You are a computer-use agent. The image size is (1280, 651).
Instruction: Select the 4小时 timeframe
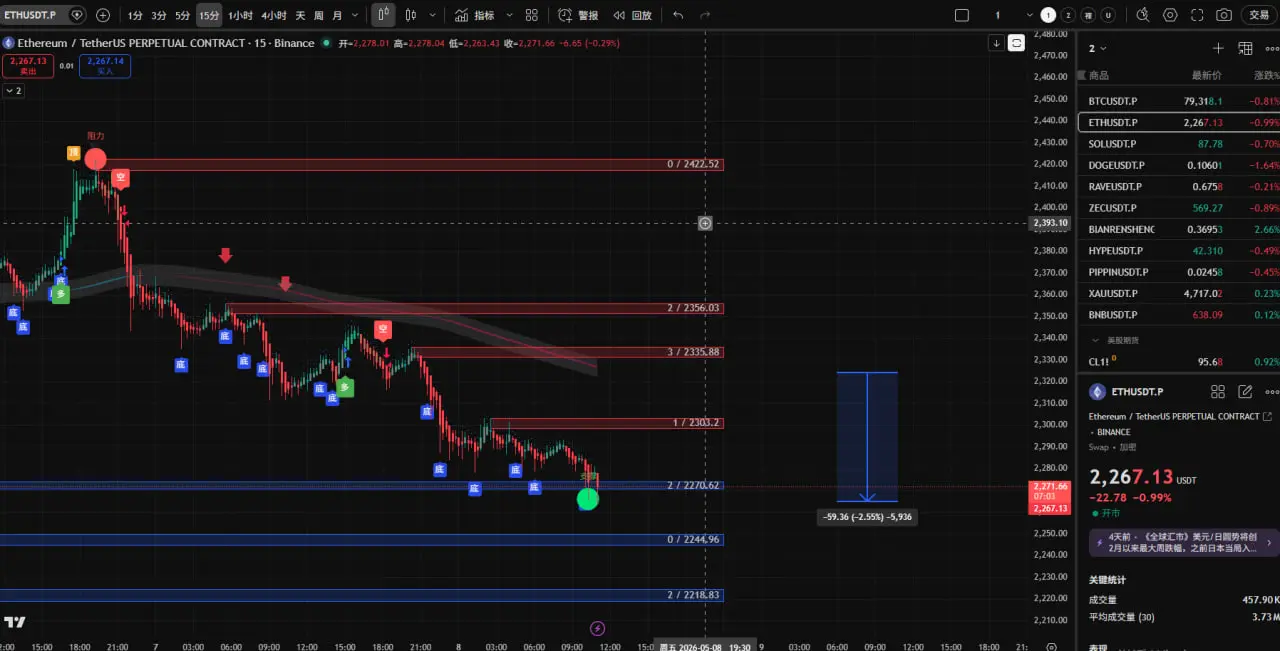[274, 15]
